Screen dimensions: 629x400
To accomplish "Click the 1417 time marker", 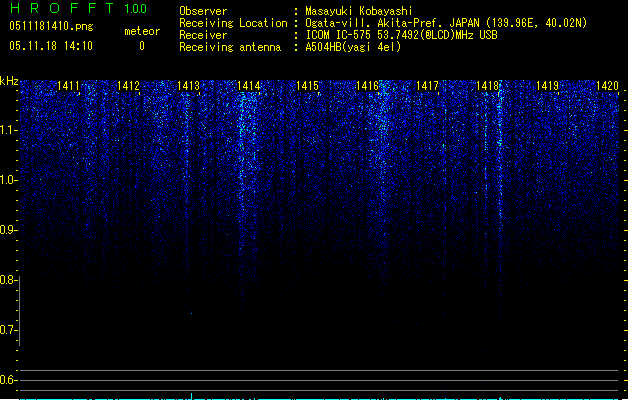I will pos(427,85).
